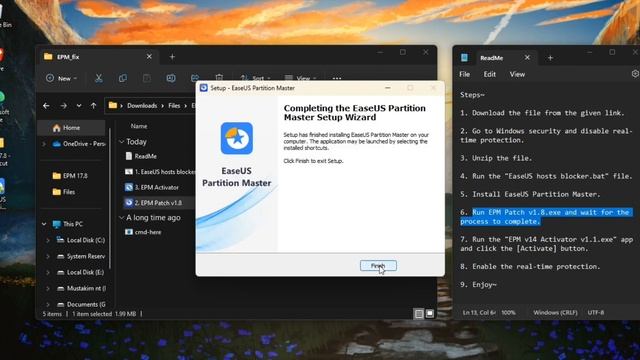
Task: Select 3. EPM Activator file
Action: [152, 187]
